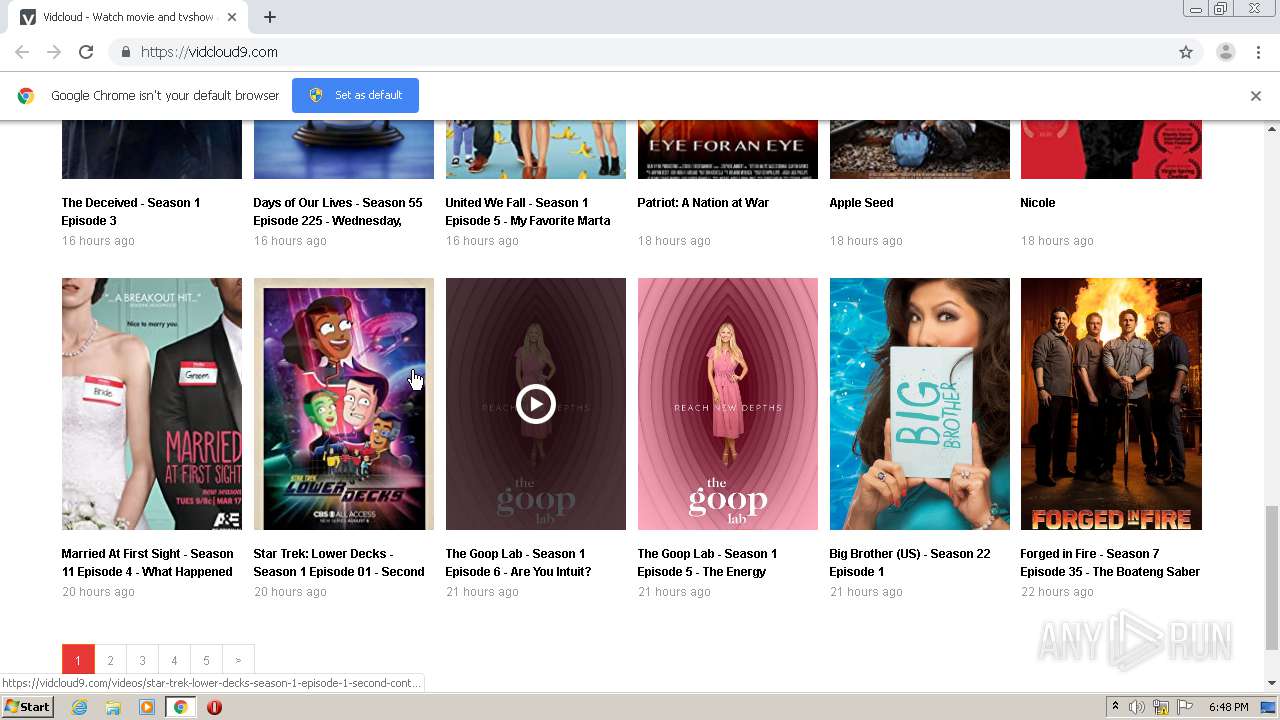Image resolution: width=1280 pixels, height=720 pixels.
Task: Open the volume speaker tray icon
Action: (x=1137, y=707)
